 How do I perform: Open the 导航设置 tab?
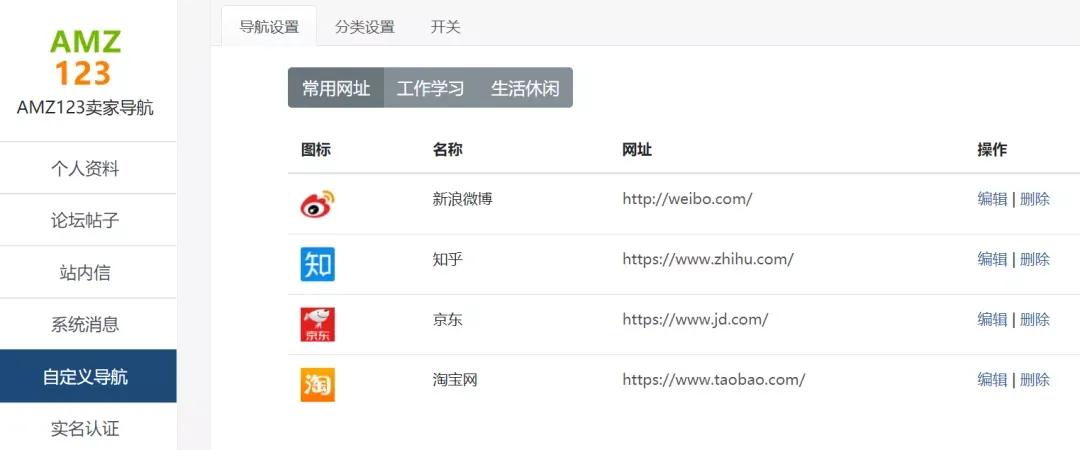(x=269, y=28)
